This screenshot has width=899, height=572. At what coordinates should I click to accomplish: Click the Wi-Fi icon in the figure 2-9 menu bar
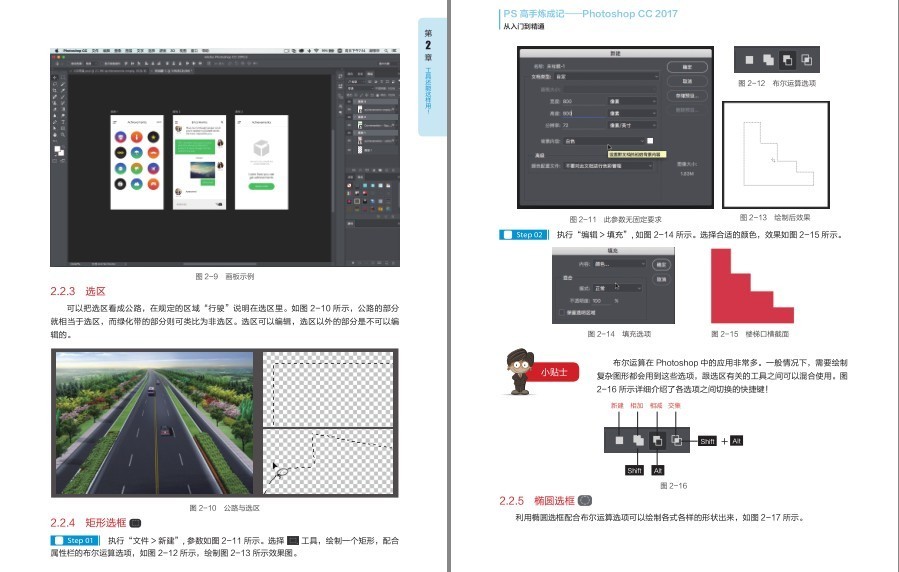tap(316, 50)
